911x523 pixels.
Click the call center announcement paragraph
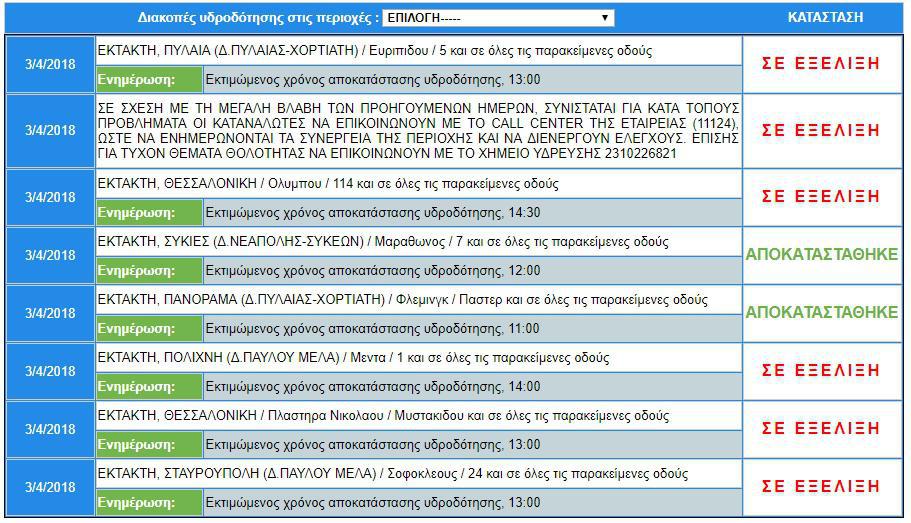point(418,131)
